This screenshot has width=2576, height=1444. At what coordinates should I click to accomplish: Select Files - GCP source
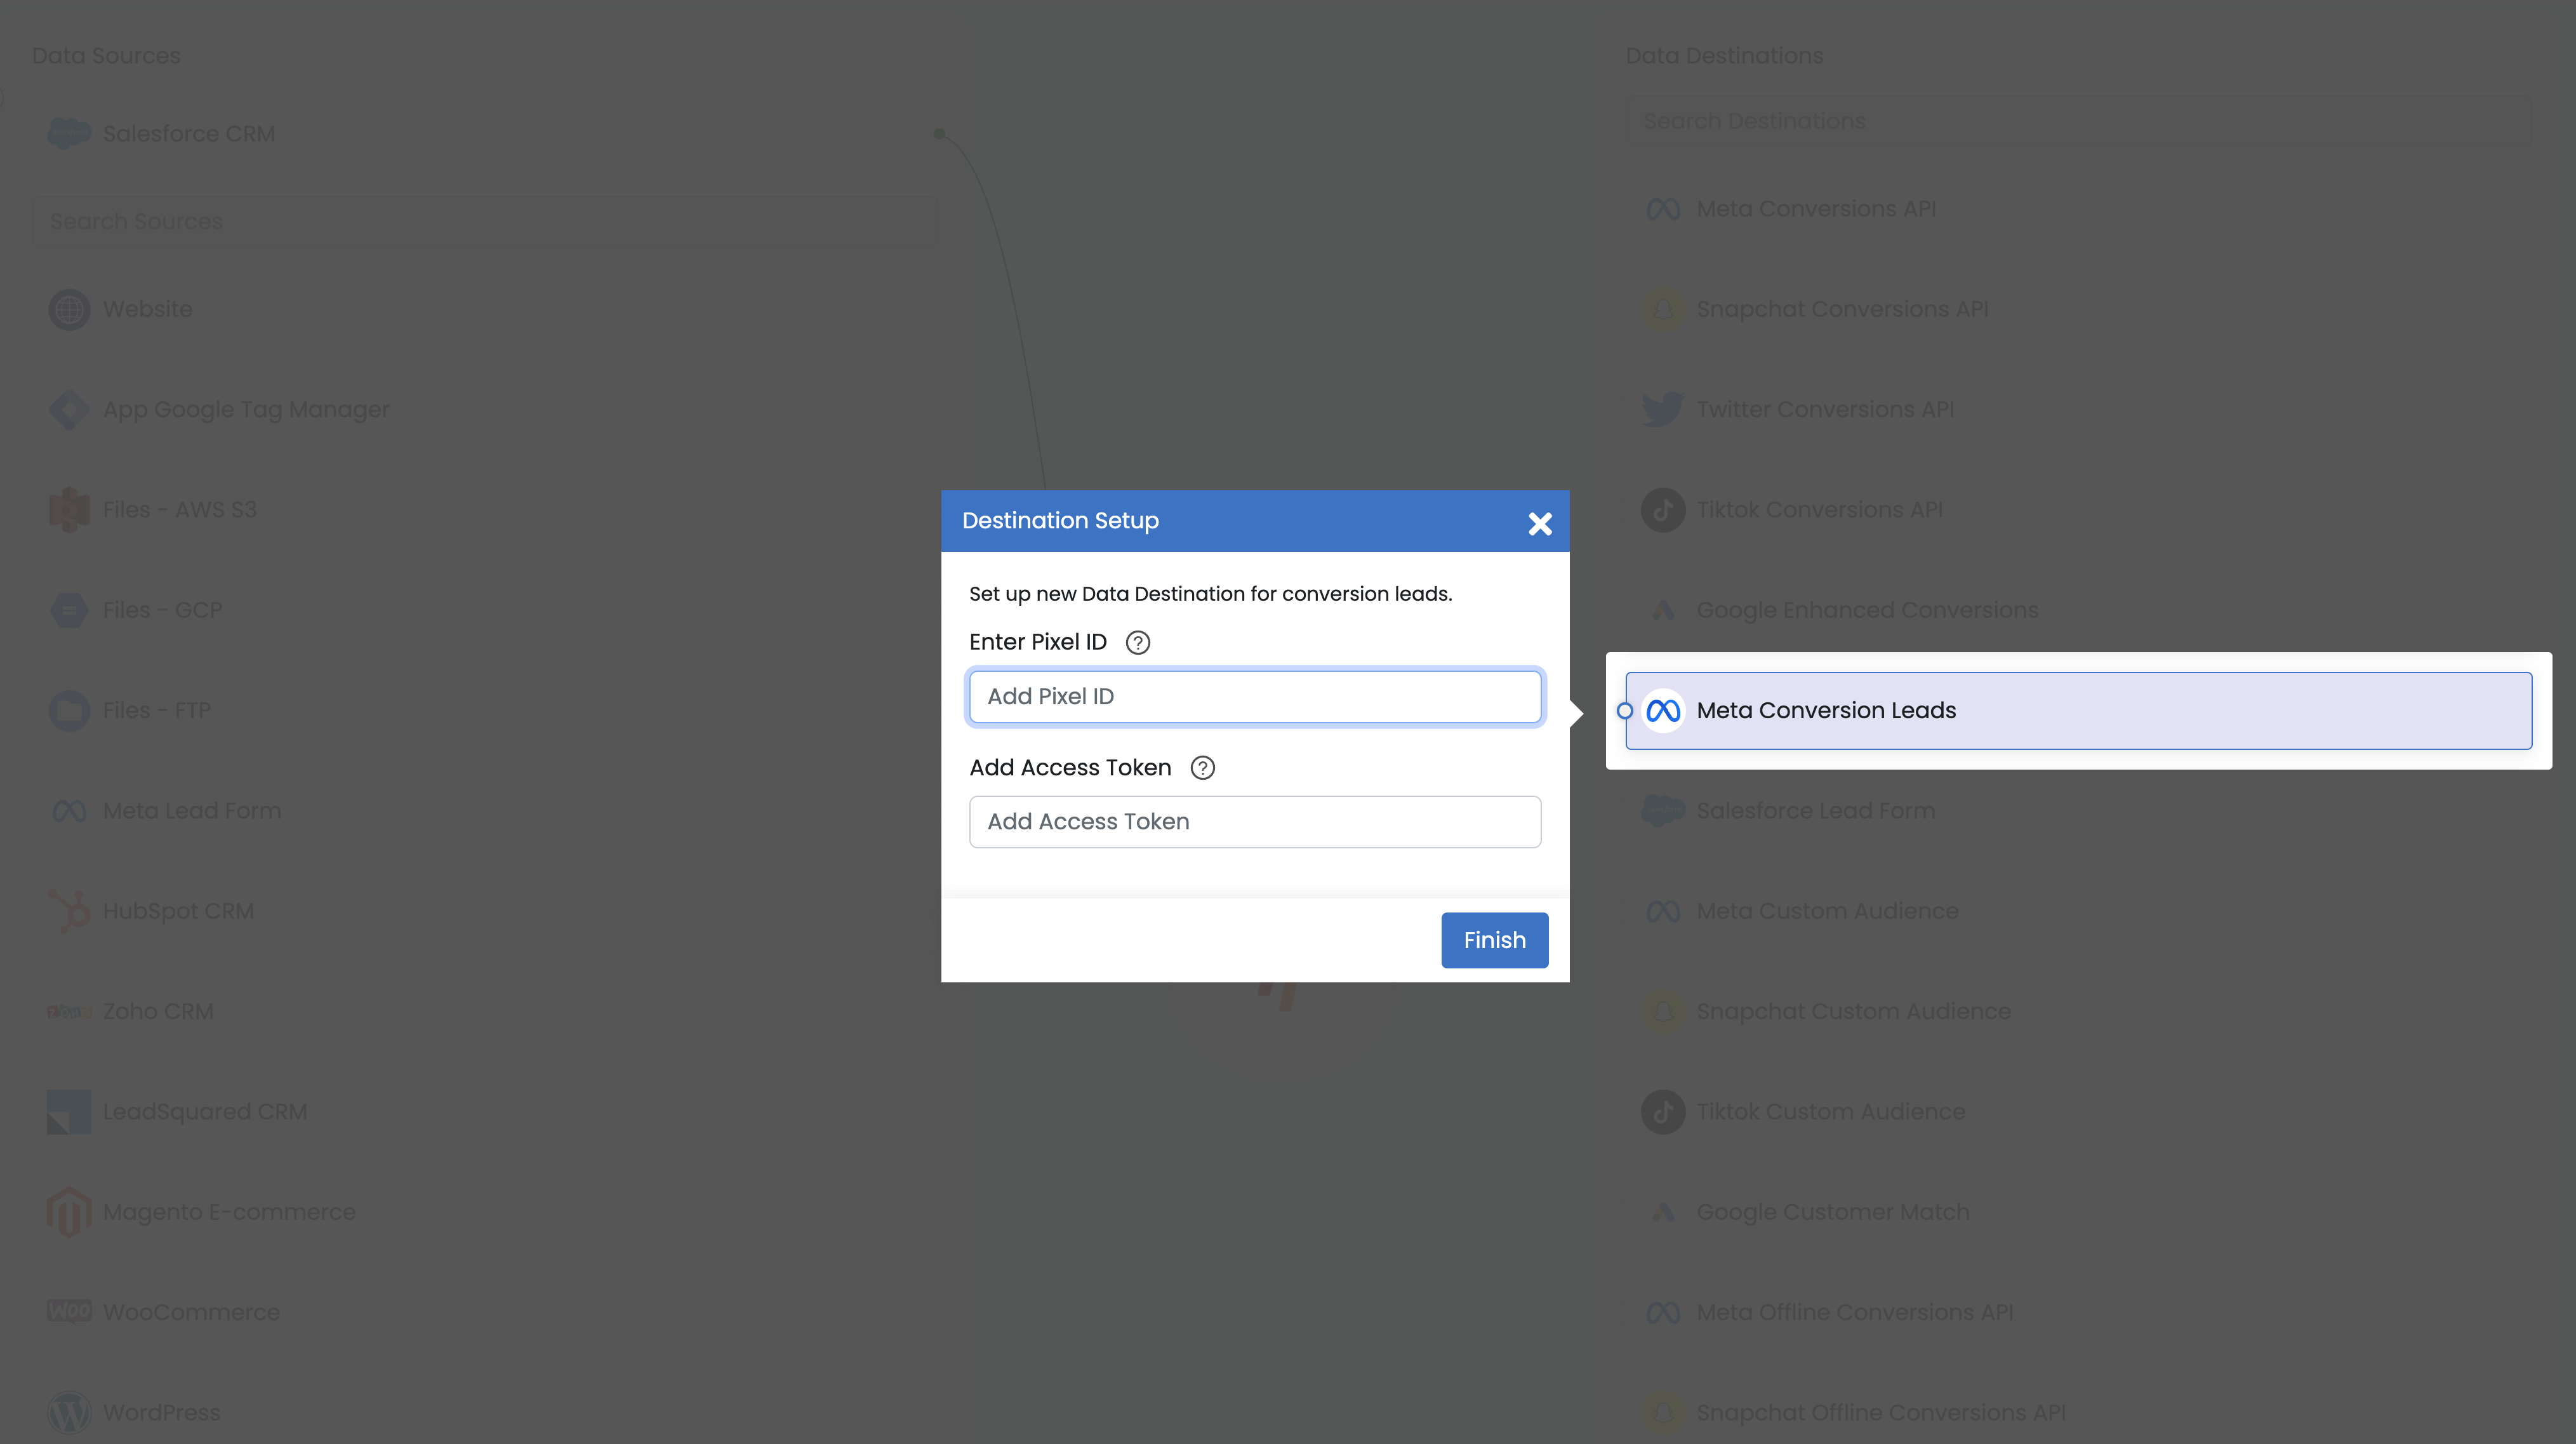tap(485, 610)
